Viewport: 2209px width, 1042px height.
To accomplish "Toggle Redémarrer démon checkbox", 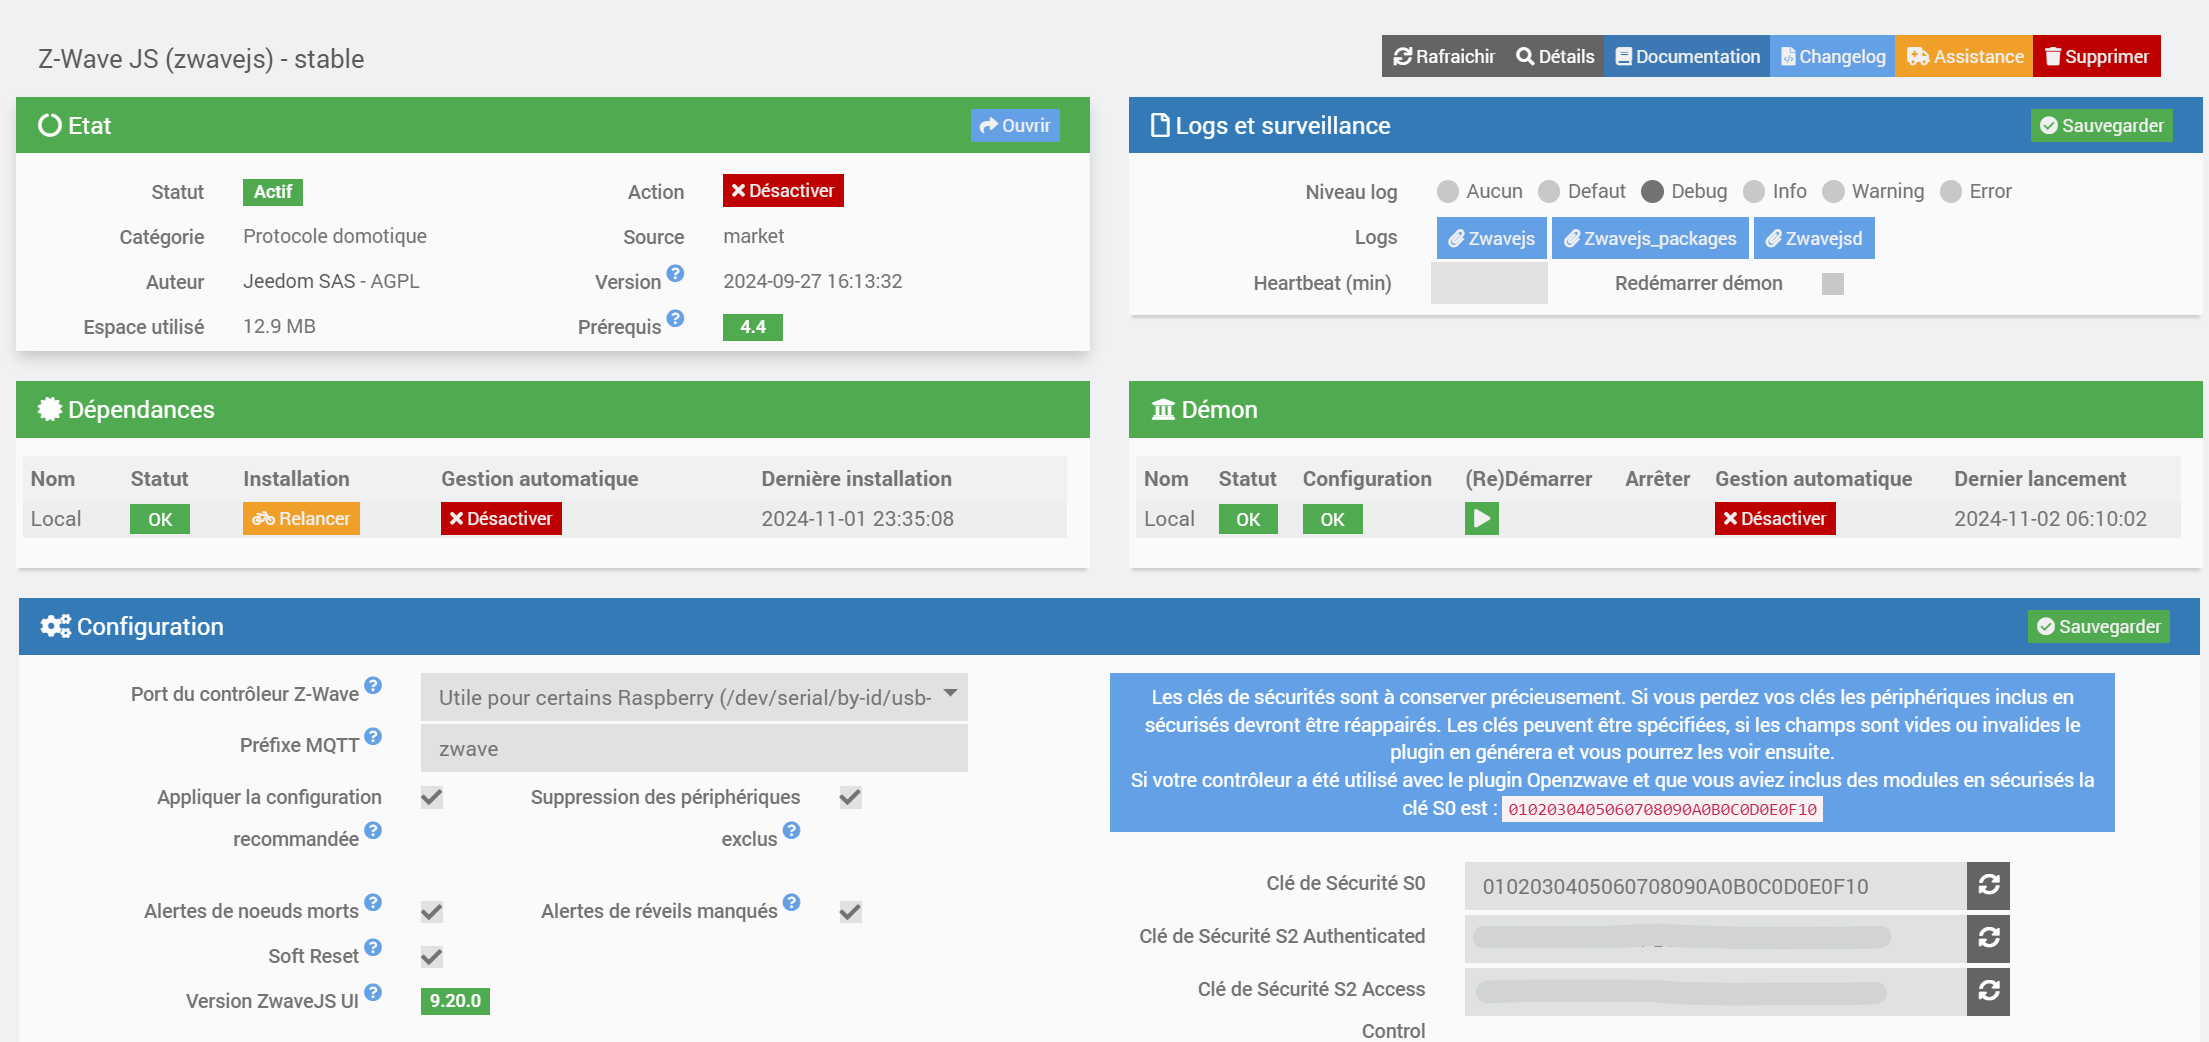I will click(1833, 284).
